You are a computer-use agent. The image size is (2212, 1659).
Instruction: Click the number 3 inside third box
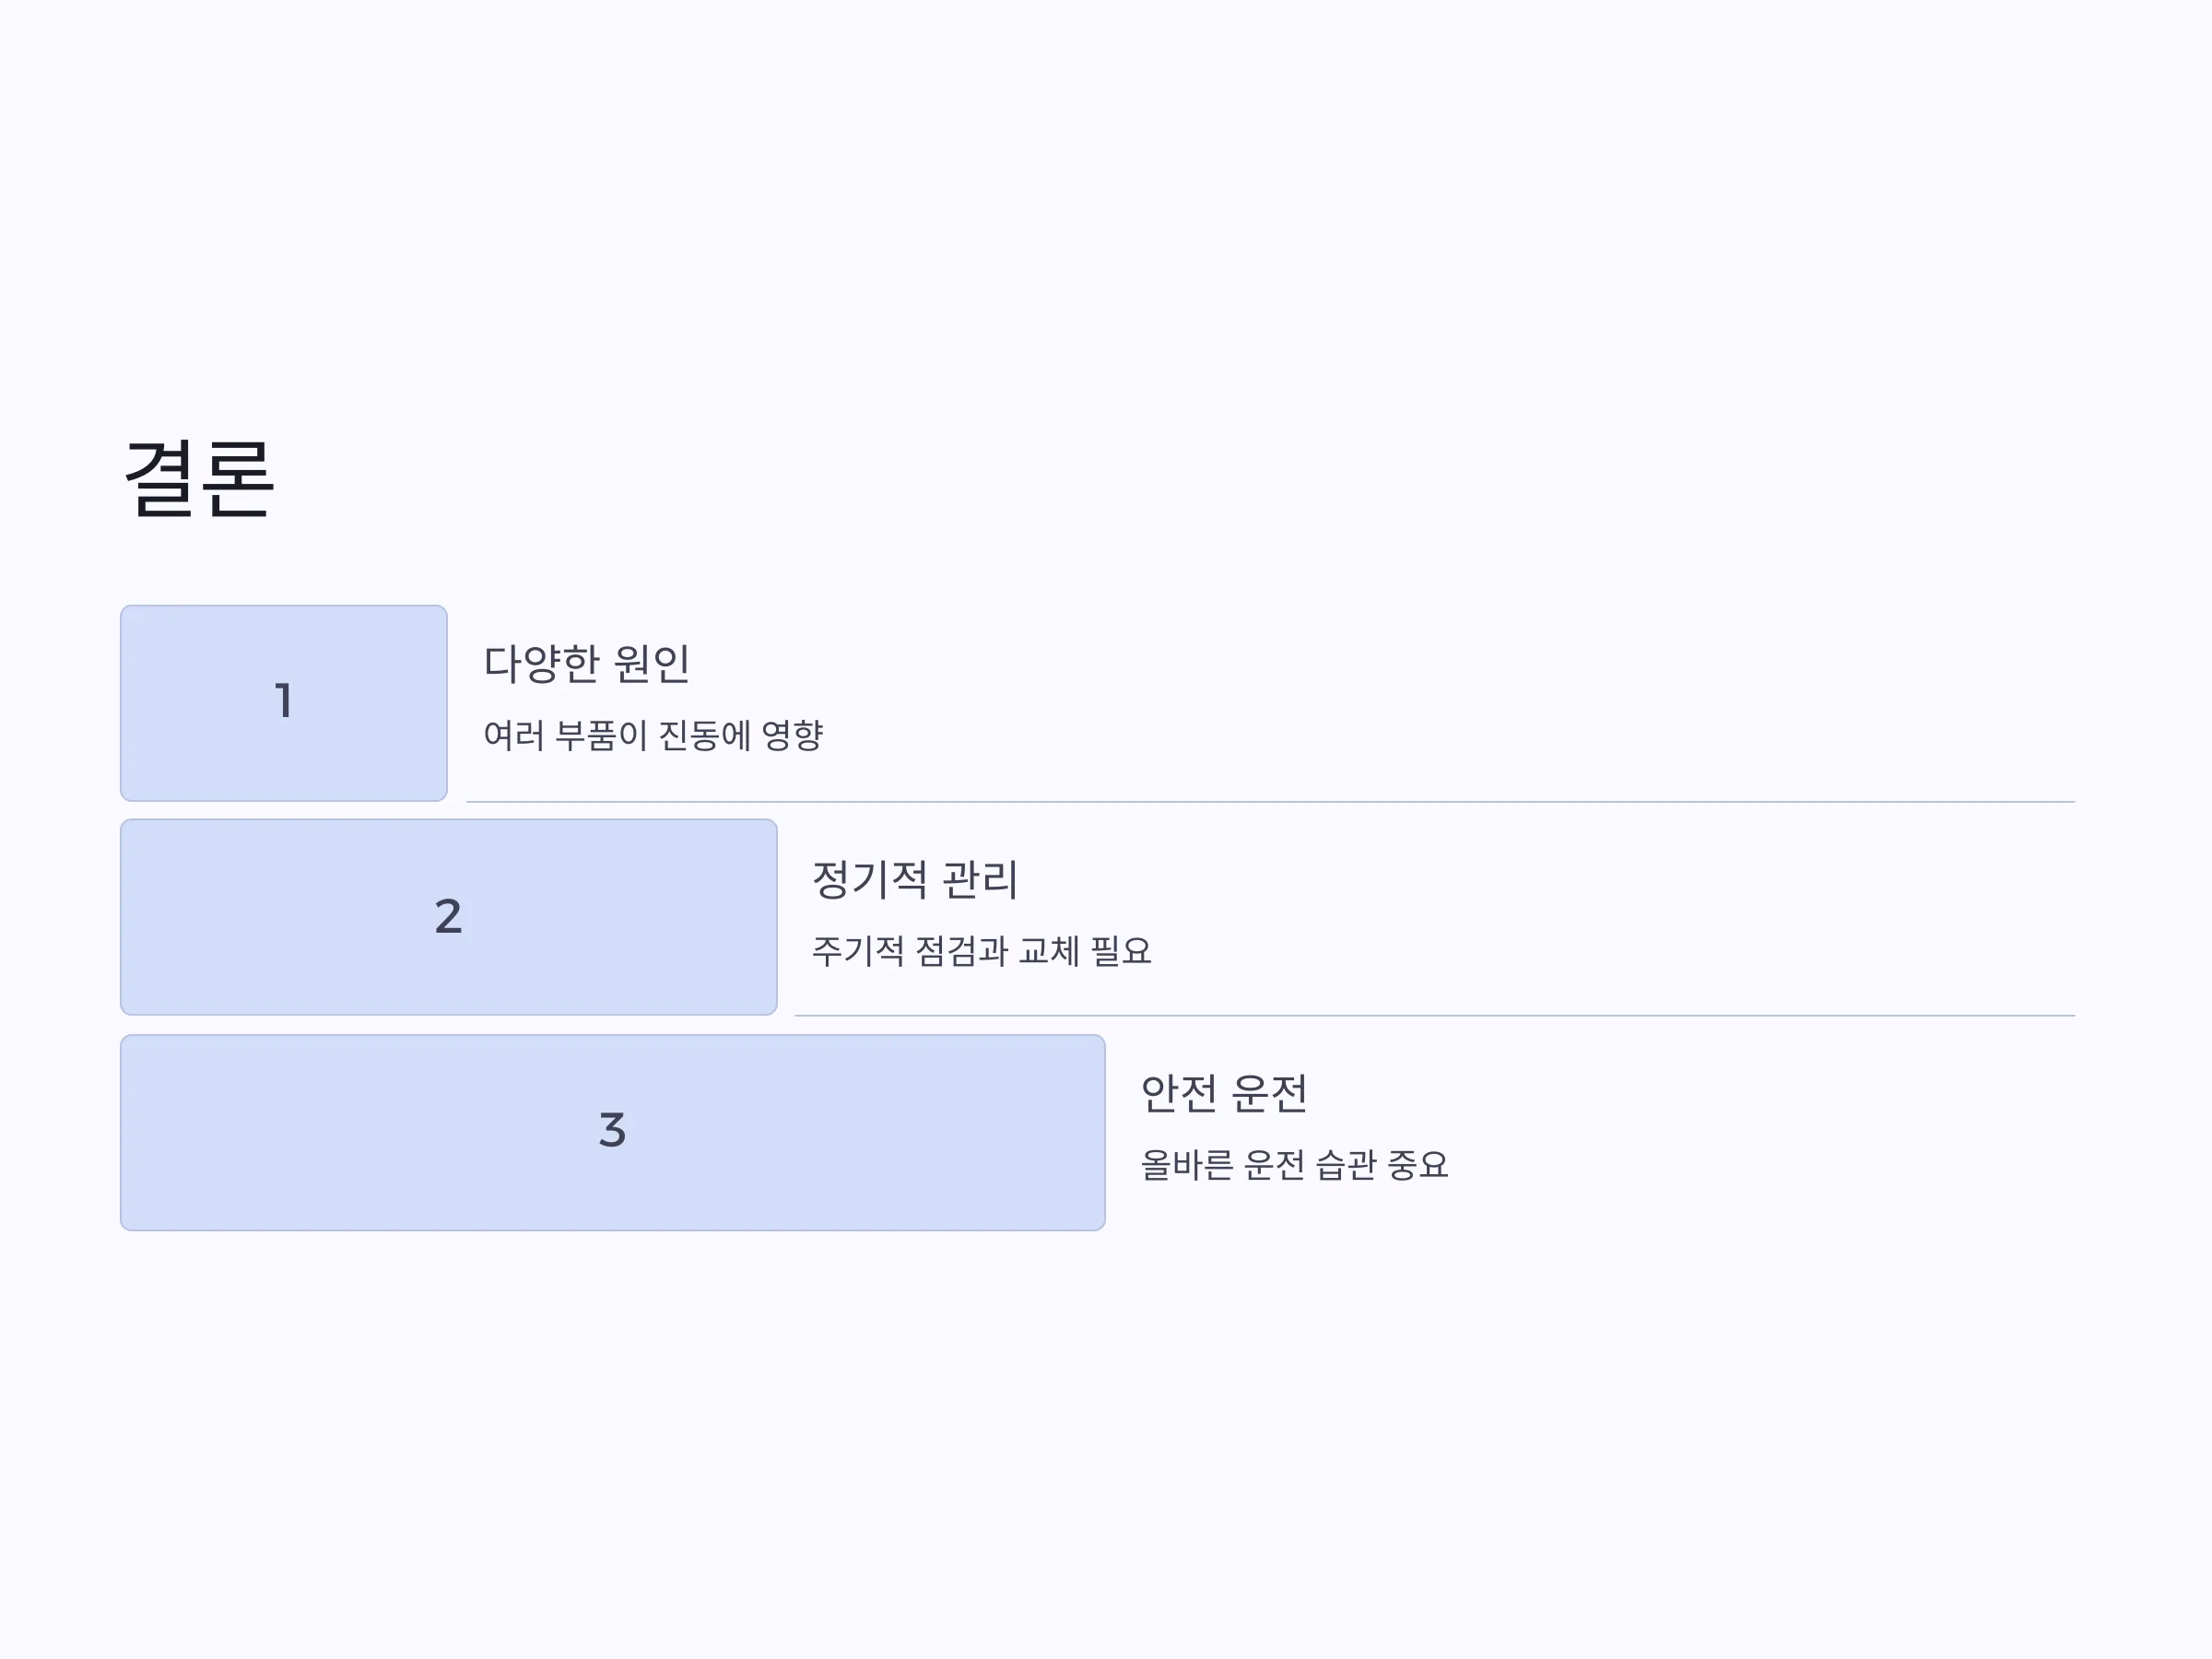(x=612, y=1130)
